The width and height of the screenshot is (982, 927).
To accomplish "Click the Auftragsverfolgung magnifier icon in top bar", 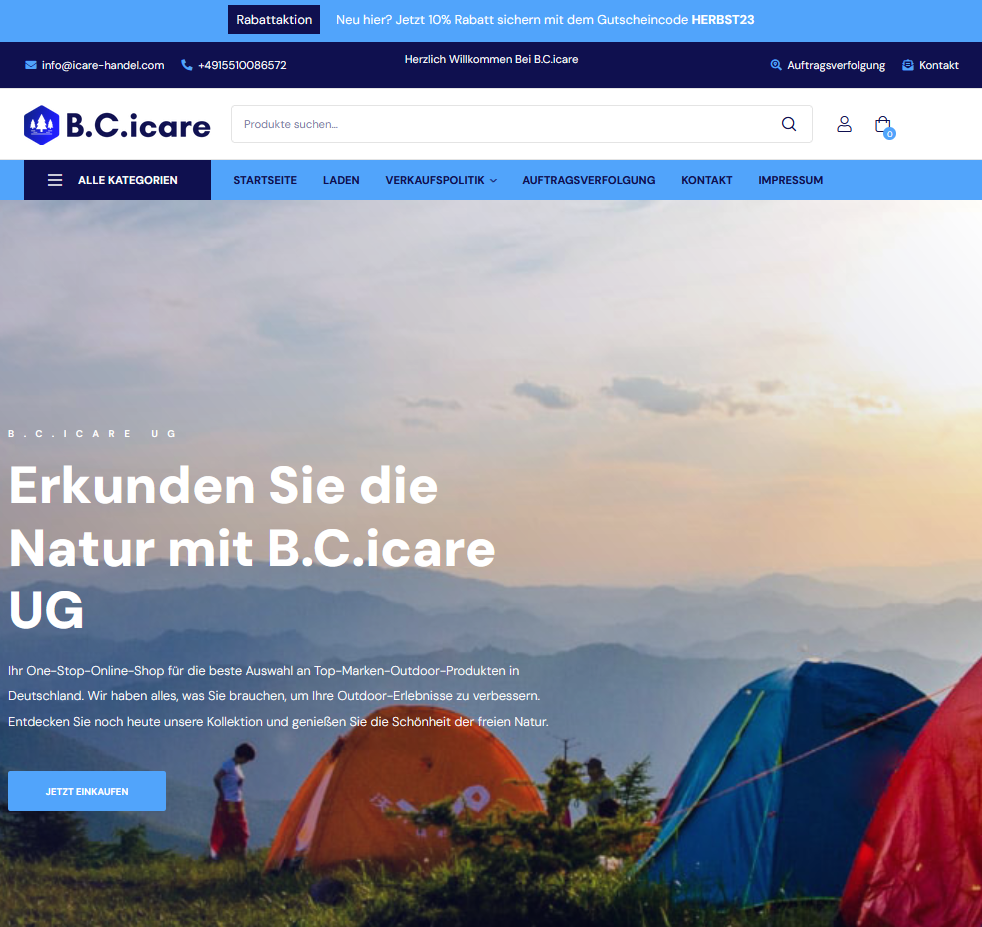I will (775, 65).
